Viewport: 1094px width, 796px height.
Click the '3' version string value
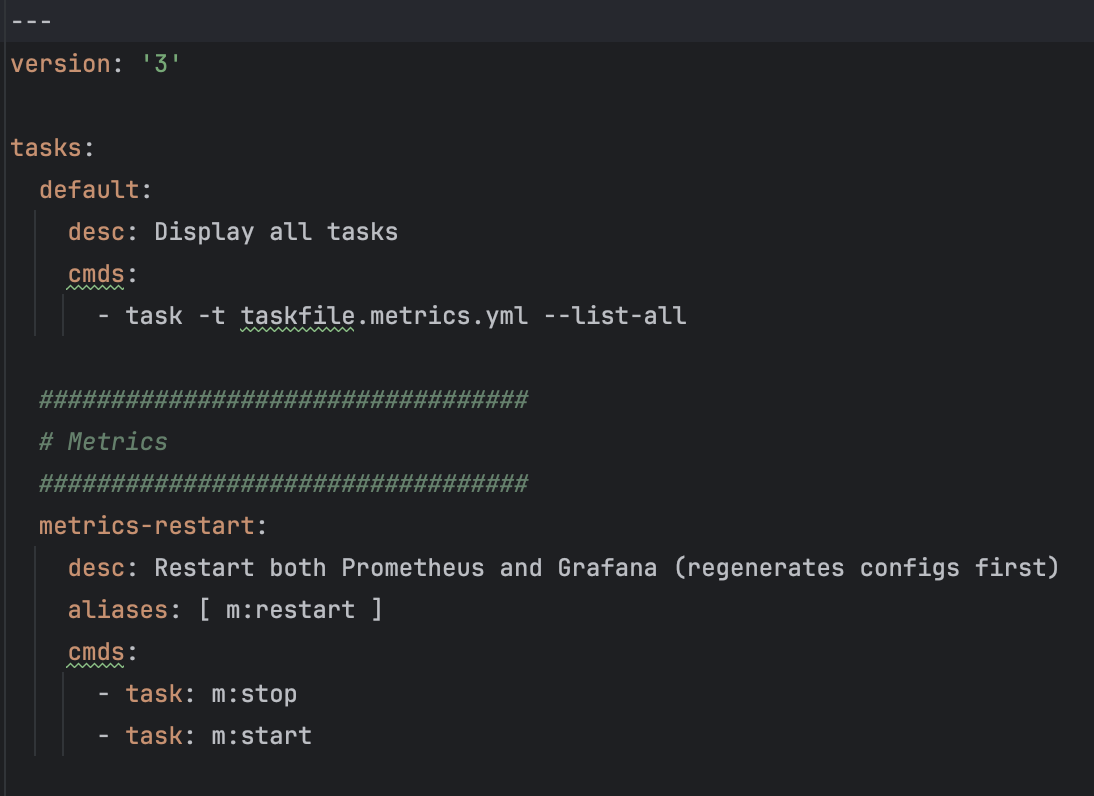point(161,64)
